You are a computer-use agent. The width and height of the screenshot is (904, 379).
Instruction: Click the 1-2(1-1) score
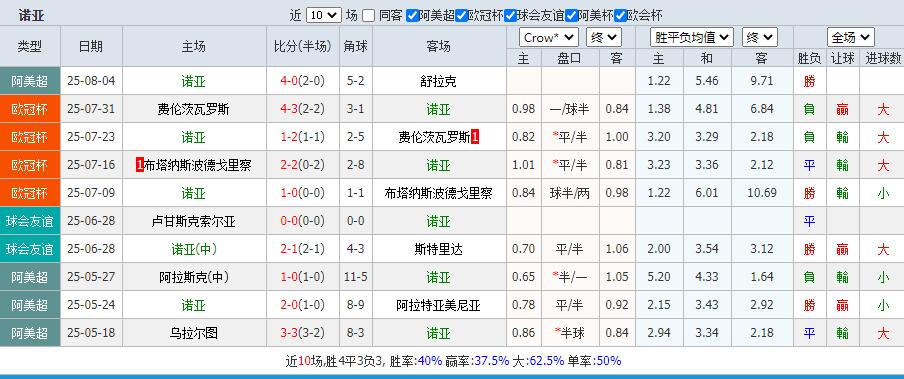click(x=303, y=137)
